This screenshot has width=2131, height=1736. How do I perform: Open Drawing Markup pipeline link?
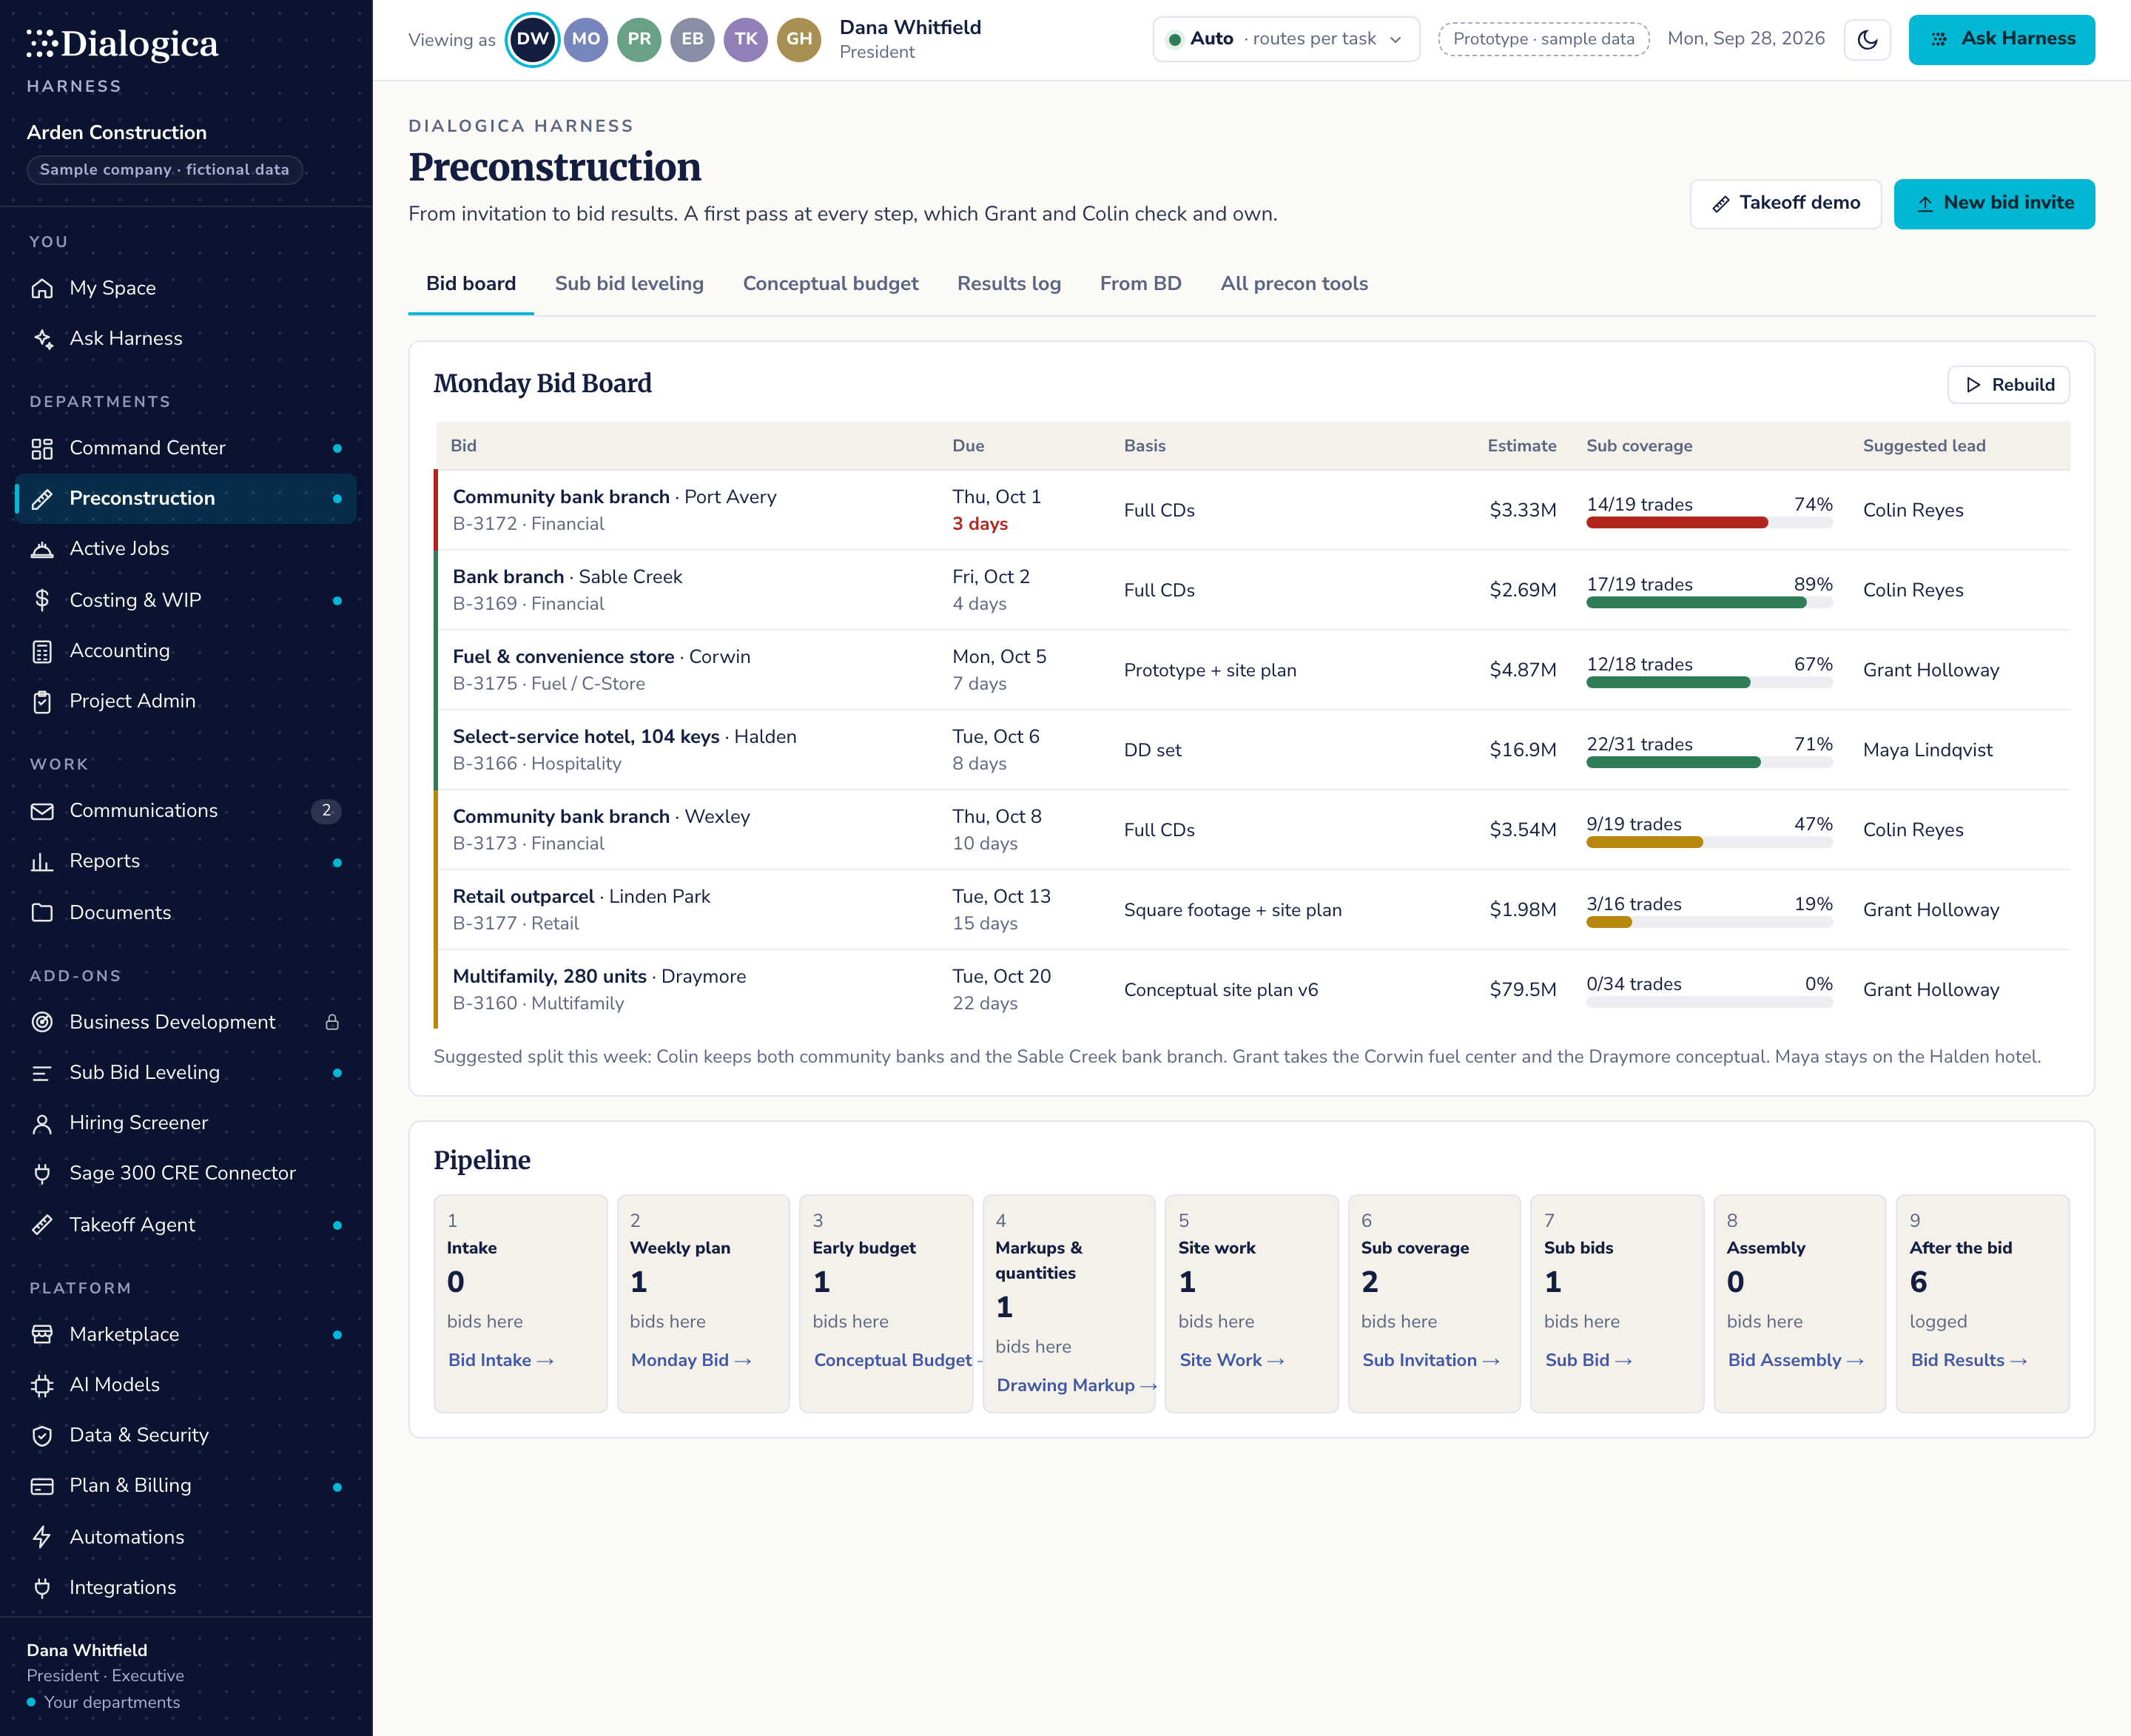click(x=1076, y=1385)
